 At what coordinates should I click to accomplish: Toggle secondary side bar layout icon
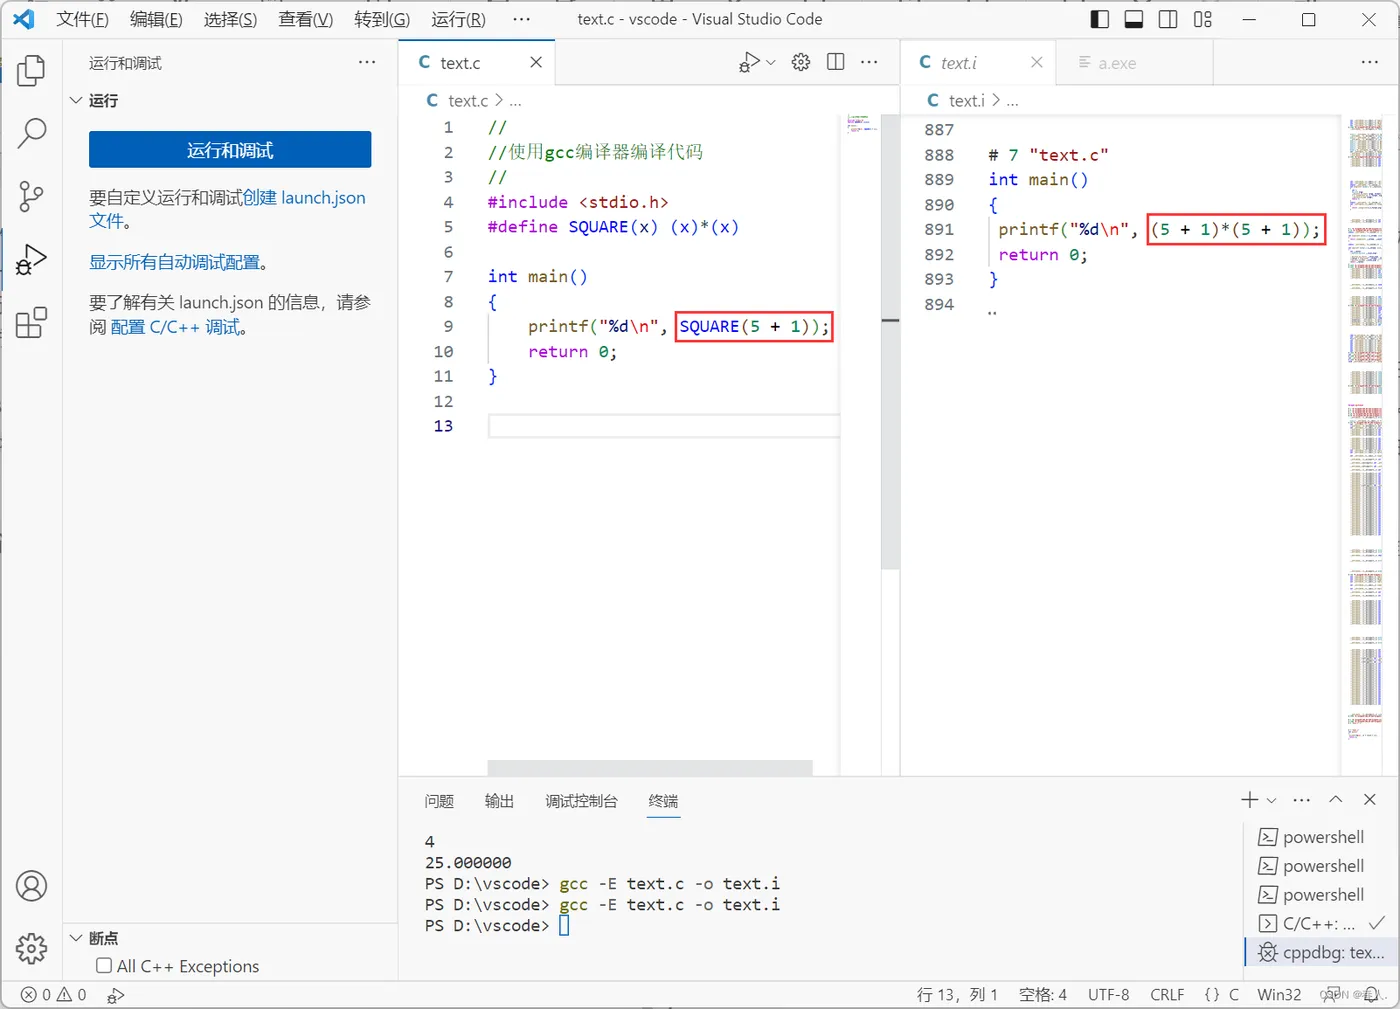(x=1168, y=19)
